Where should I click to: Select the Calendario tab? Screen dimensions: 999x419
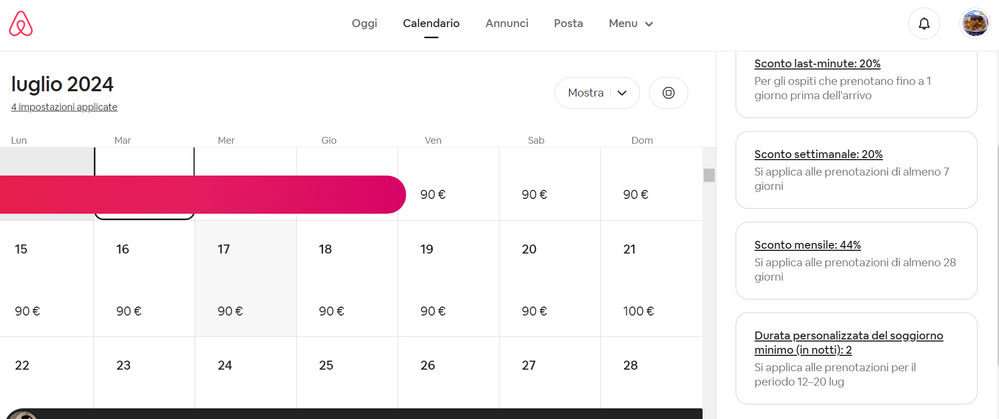431,23
